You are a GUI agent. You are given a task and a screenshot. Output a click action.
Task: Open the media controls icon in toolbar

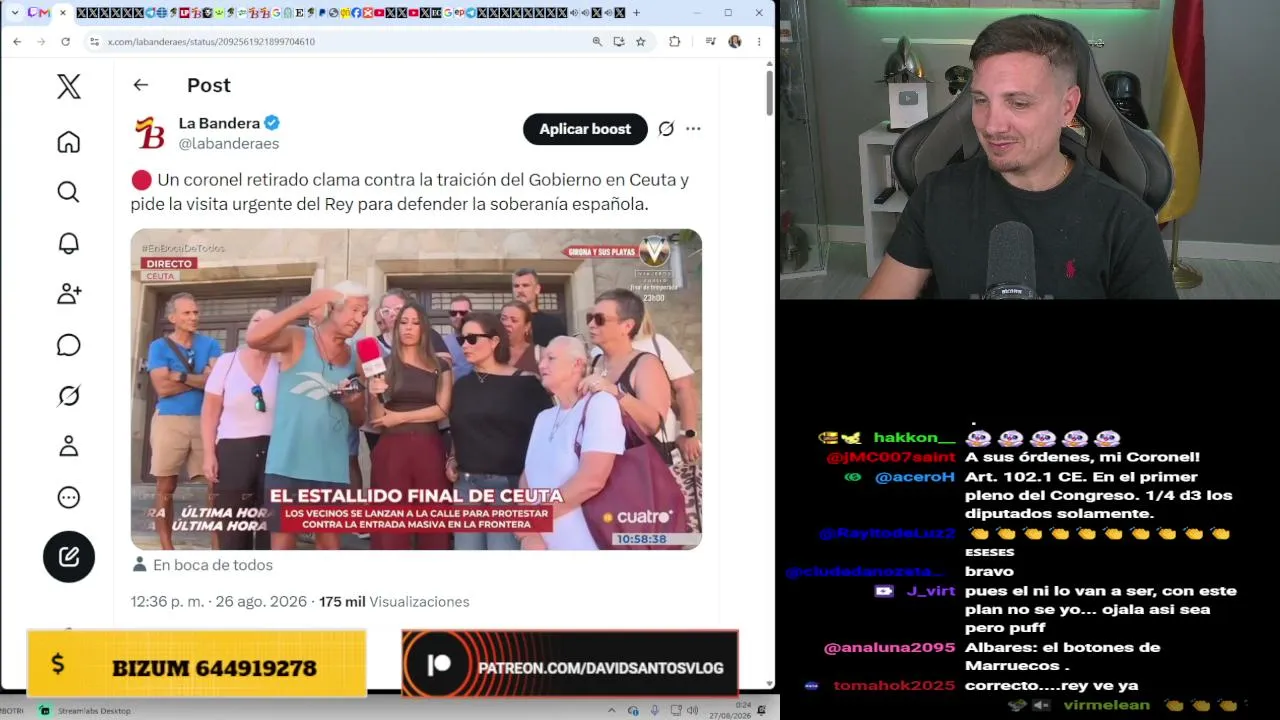coord(710,42)
